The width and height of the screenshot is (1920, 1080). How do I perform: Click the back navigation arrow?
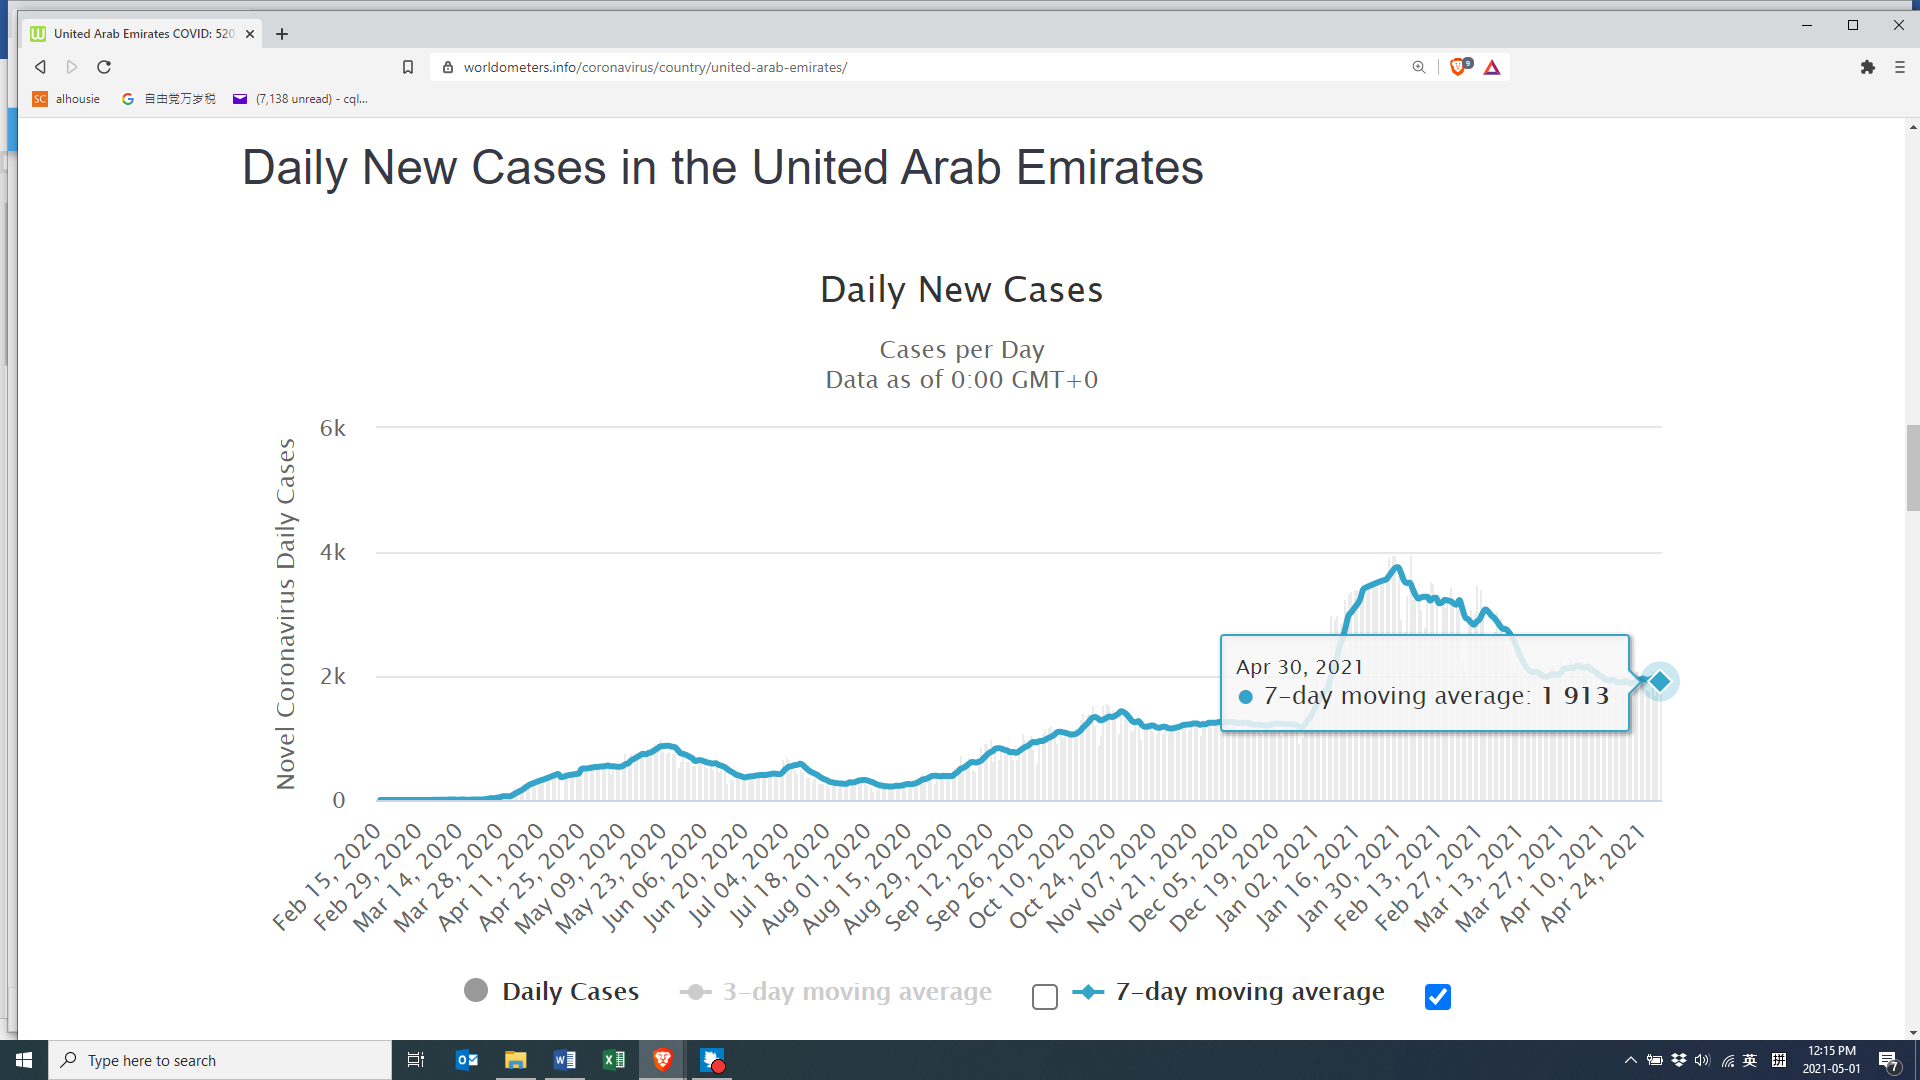40,67
